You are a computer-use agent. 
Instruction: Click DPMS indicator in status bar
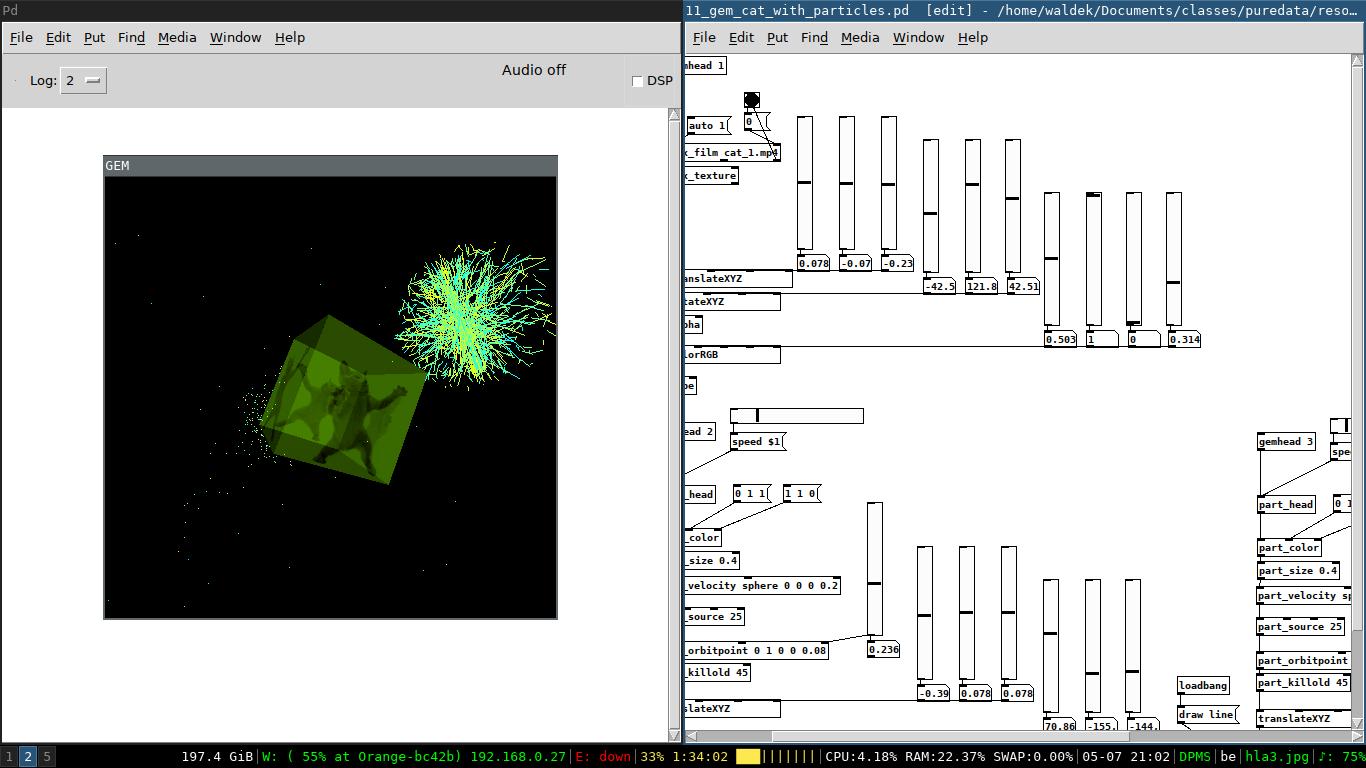coord(1194,757)
